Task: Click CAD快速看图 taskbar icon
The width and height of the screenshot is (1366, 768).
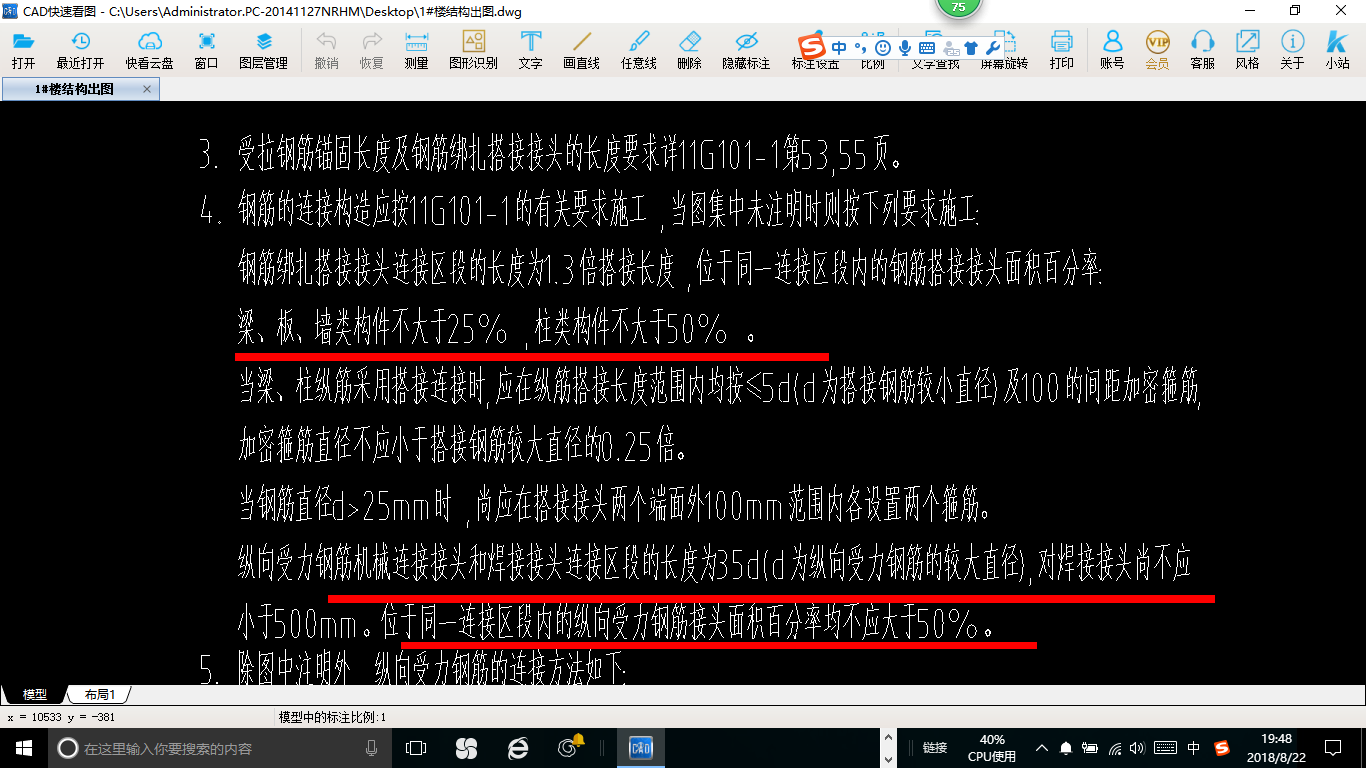Action: 640,748
